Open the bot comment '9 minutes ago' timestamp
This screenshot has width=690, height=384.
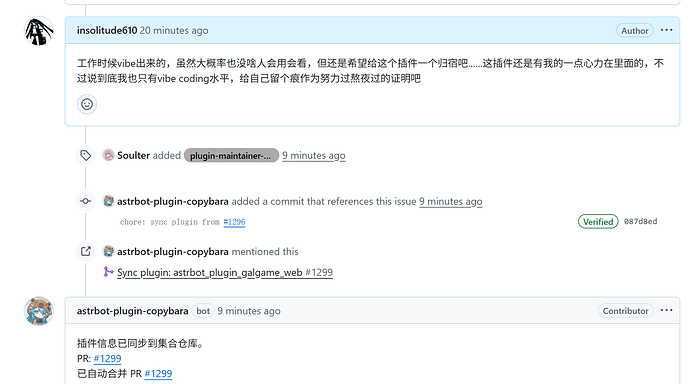(x=249, y=311)
